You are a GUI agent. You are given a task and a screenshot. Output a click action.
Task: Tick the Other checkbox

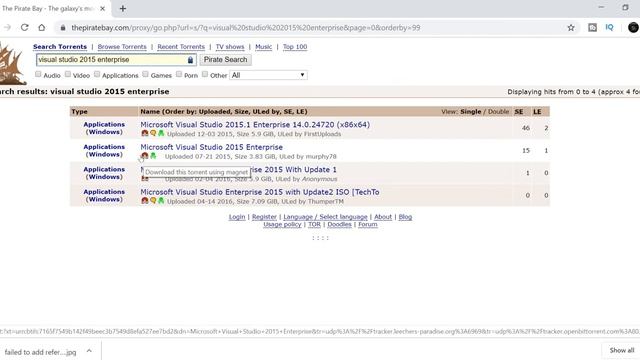click(205, 74)
